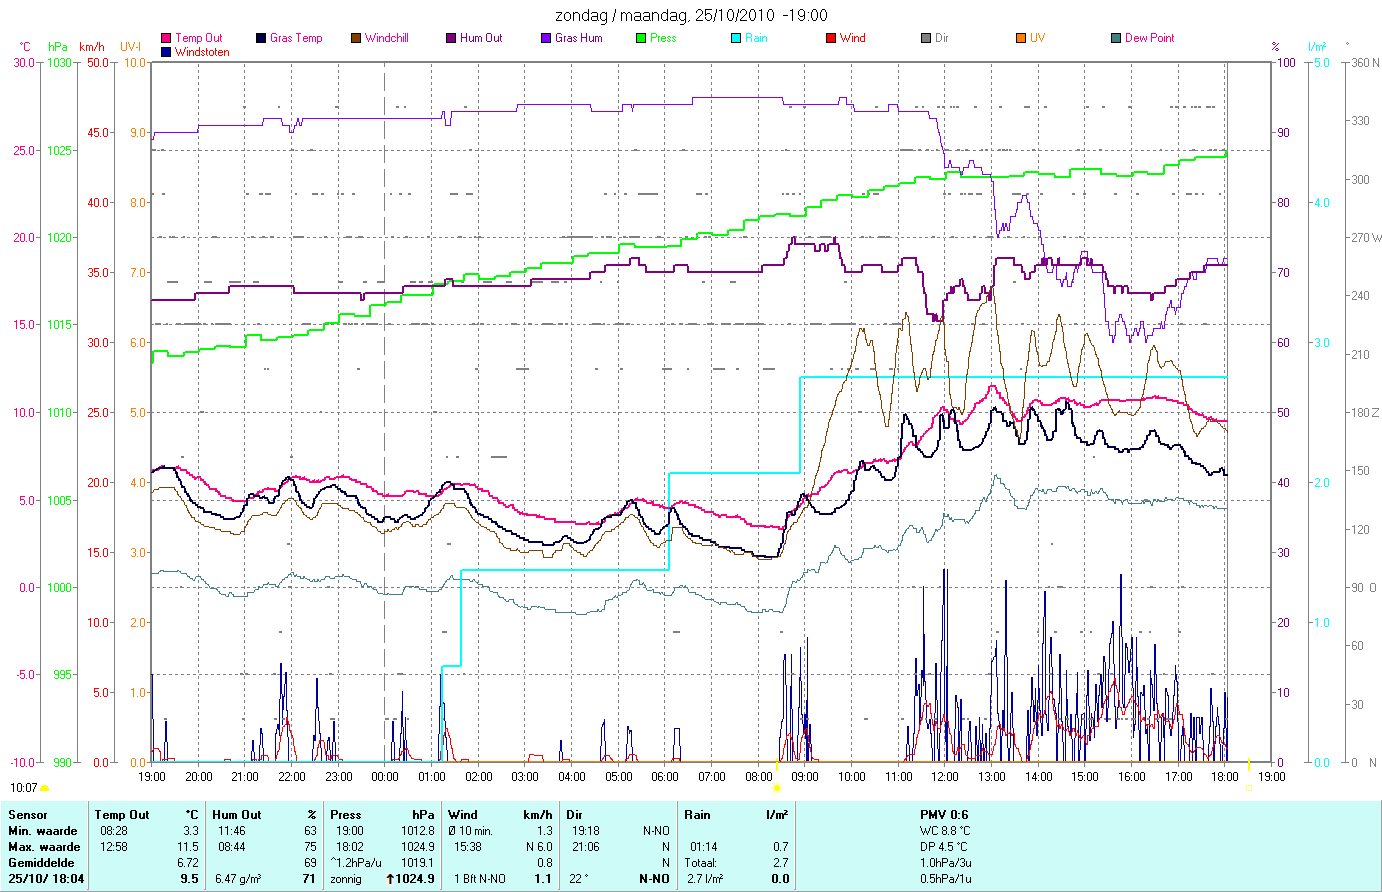Viewport: 1382px width, 892px height.
Task: Click the 10:07 sunshine duration label
Action: (24, 788)
